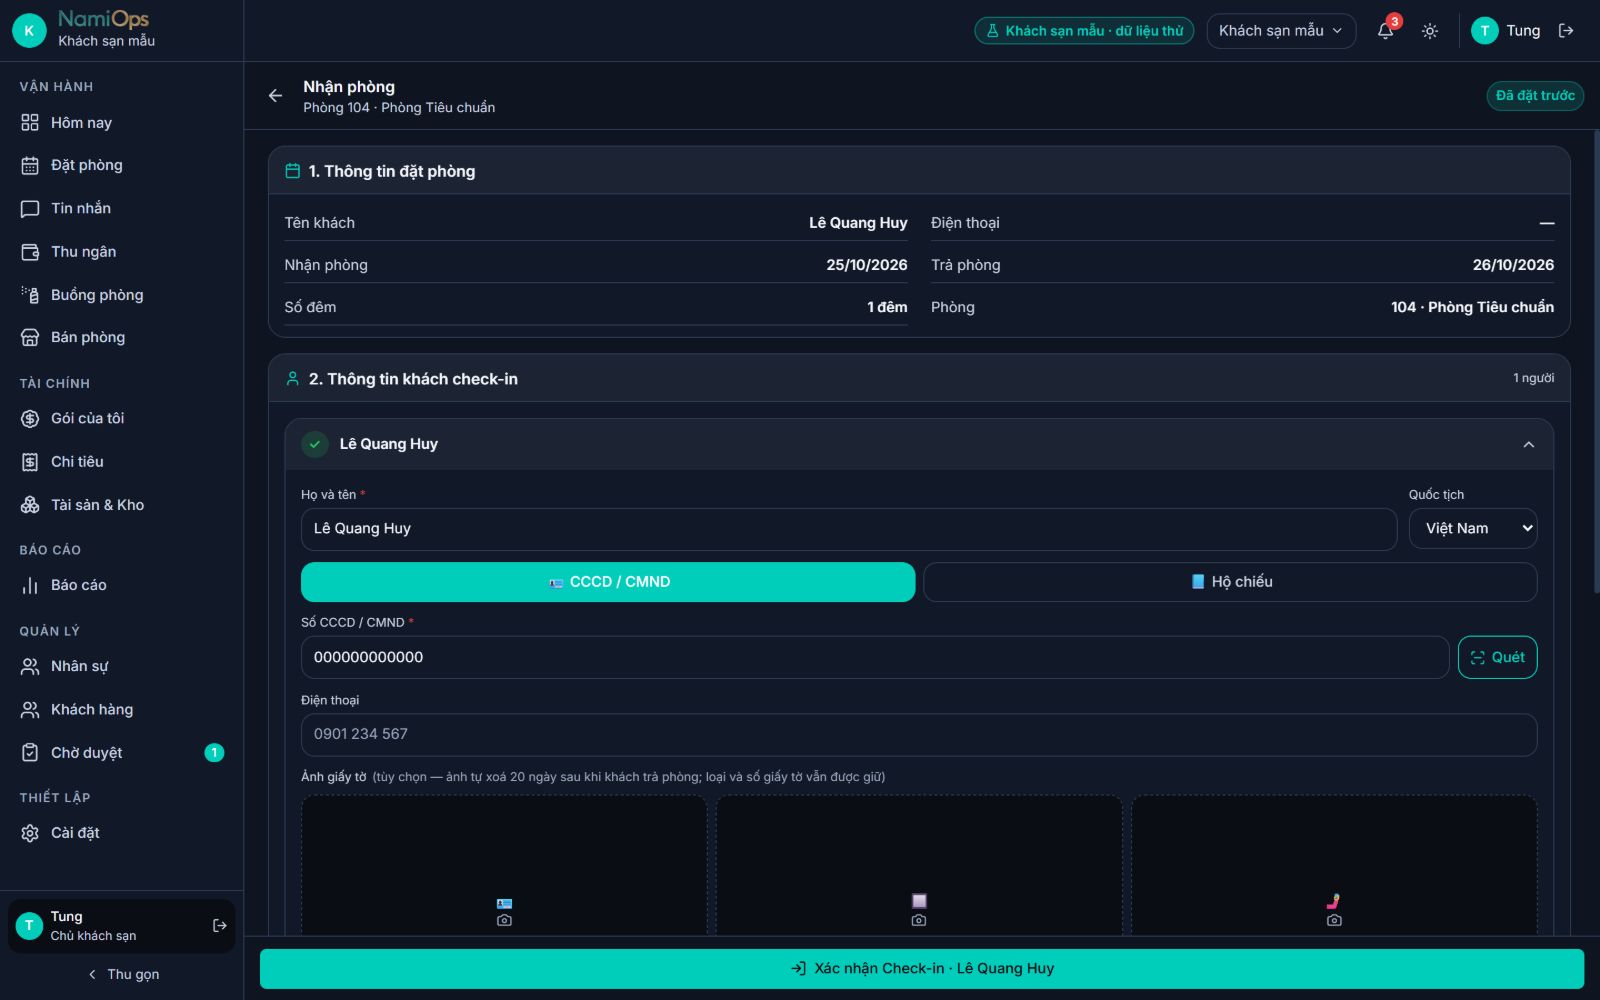Image resolution: width=1600 pixels, height=1000 pixels.
Task: Click the camera icon in the third photo slot
Action: point(1334,920)
